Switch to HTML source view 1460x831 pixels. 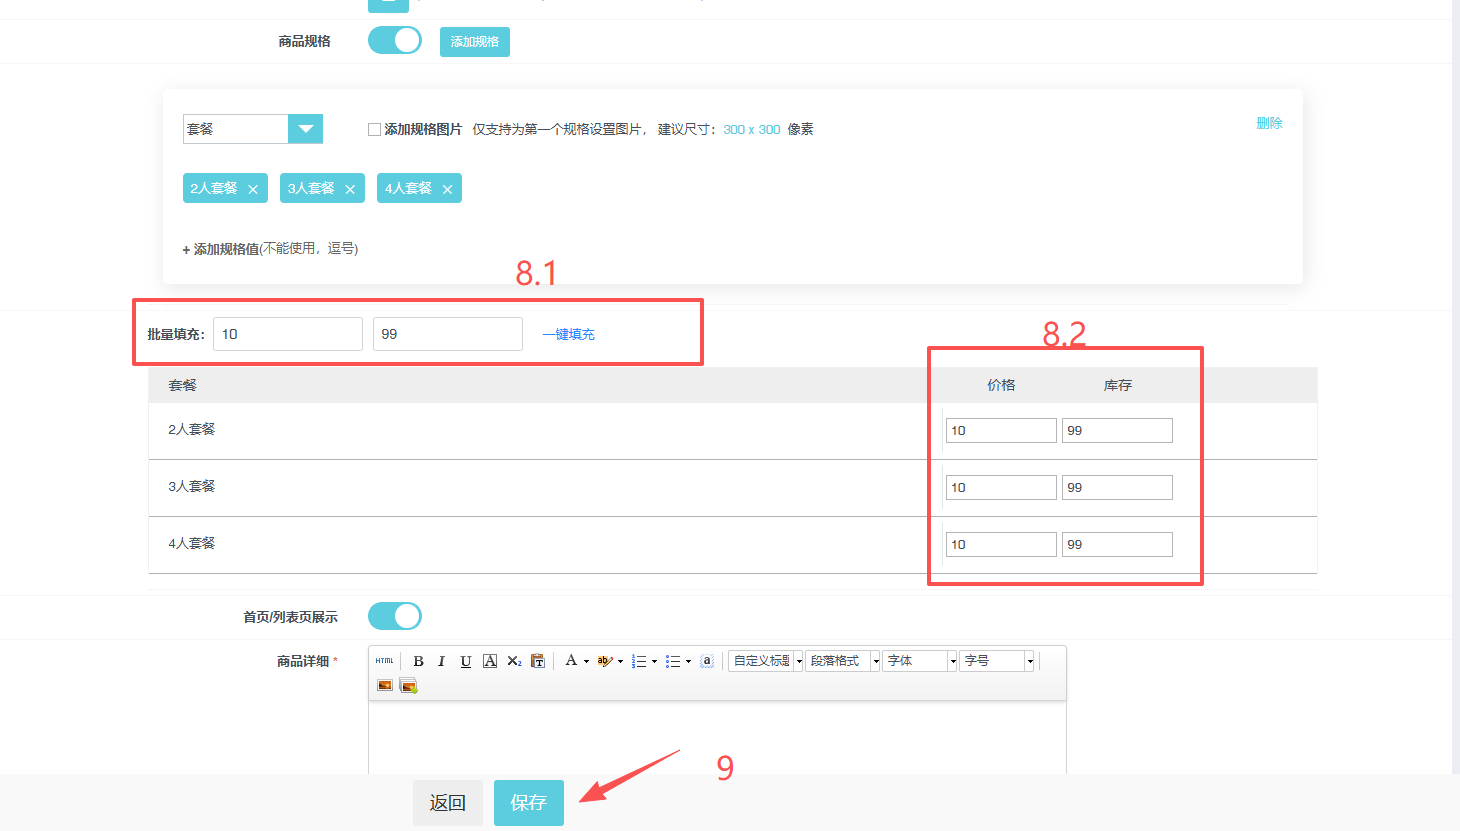pyautogui.click(x=384, y=661)
